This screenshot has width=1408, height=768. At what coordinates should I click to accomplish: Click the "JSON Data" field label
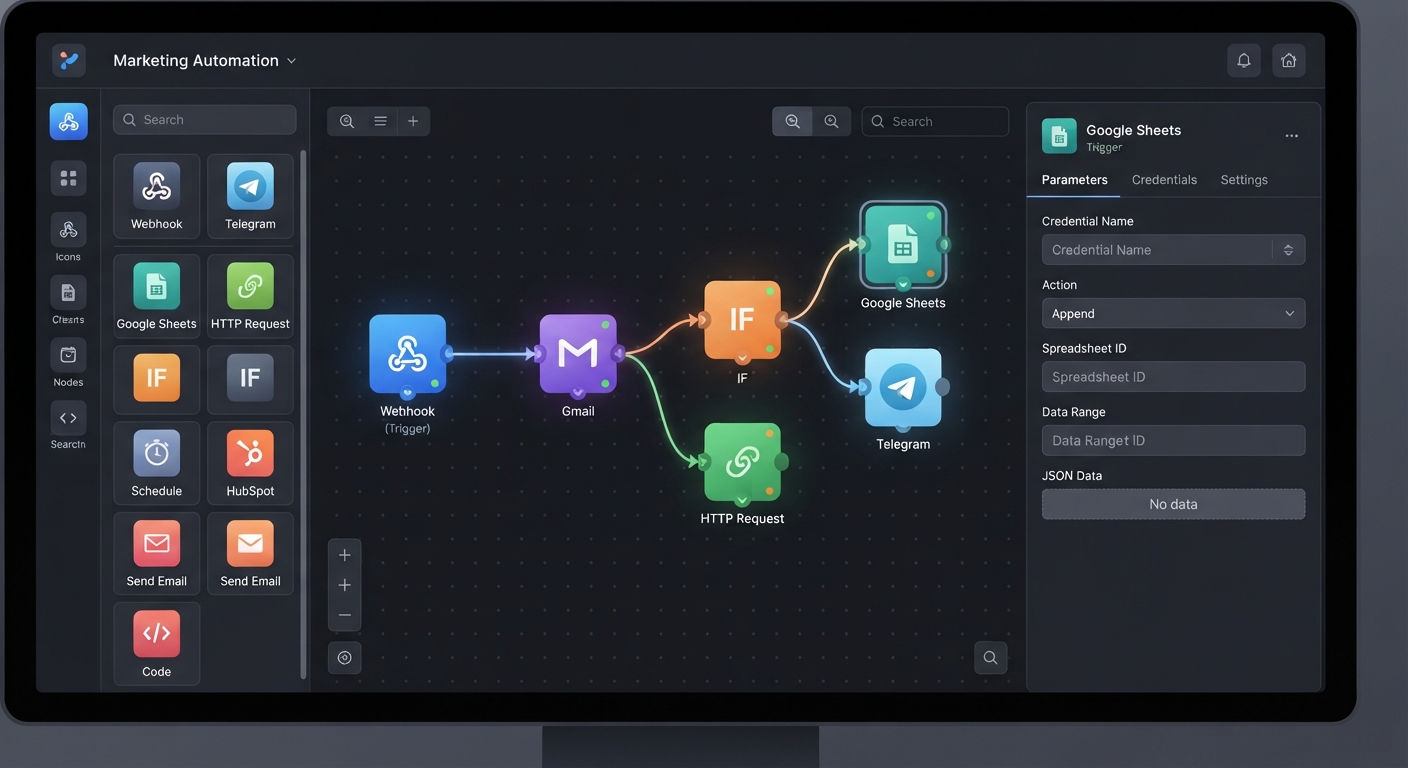pyautogui.click(x=1072, y=476)
